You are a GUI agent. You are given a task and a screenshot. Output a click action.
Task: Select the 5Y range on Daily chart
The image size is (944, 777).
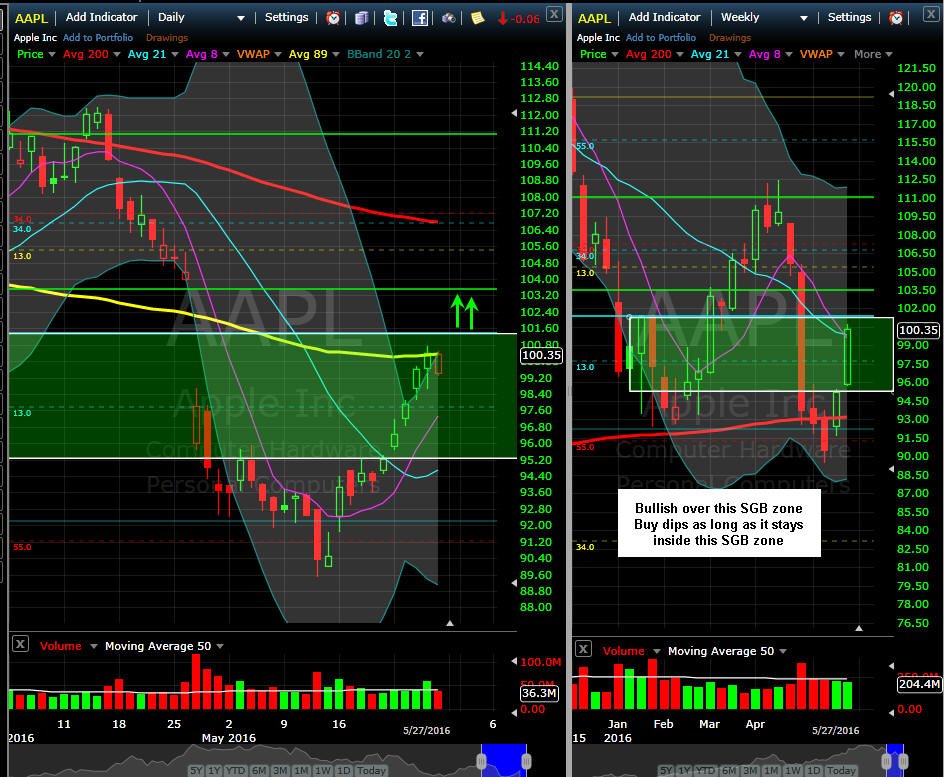coord(196,770)
